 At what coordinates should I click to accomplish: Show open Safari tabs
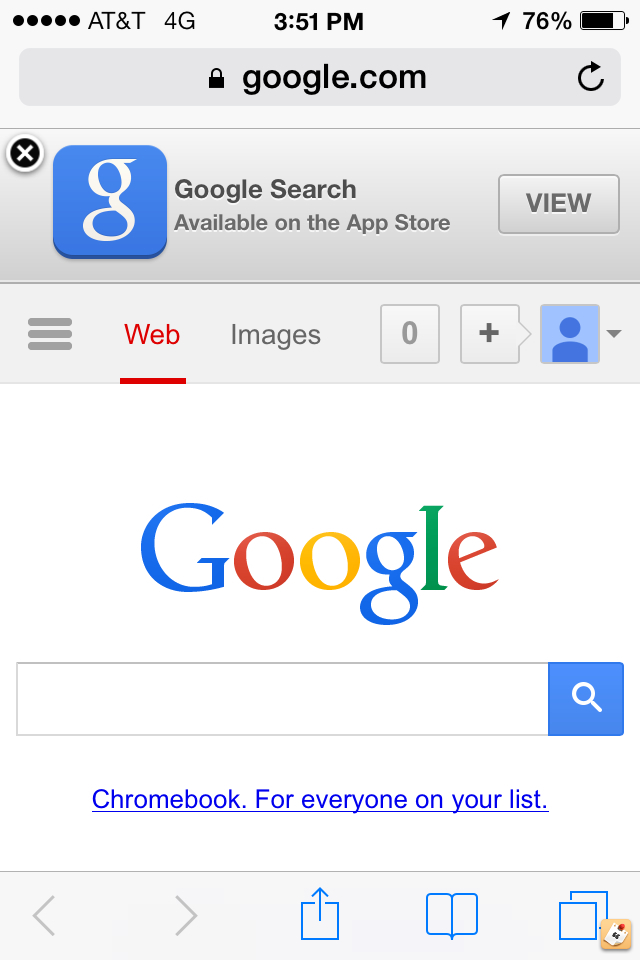pyautogui.click(x=583, y=915)
